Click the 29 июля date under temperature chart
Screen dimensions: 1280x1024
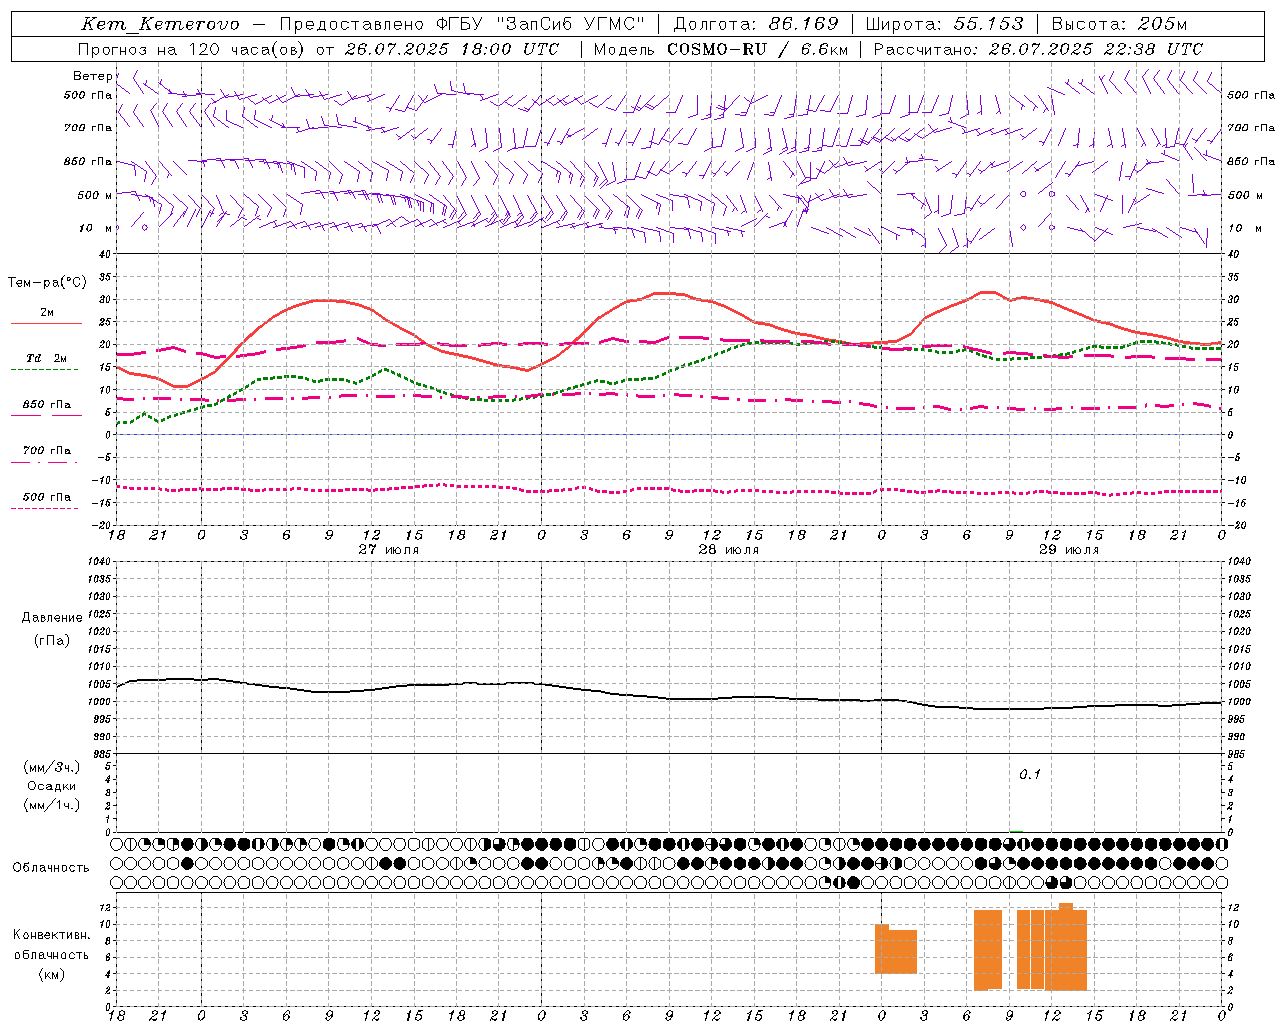(1069, 550)
